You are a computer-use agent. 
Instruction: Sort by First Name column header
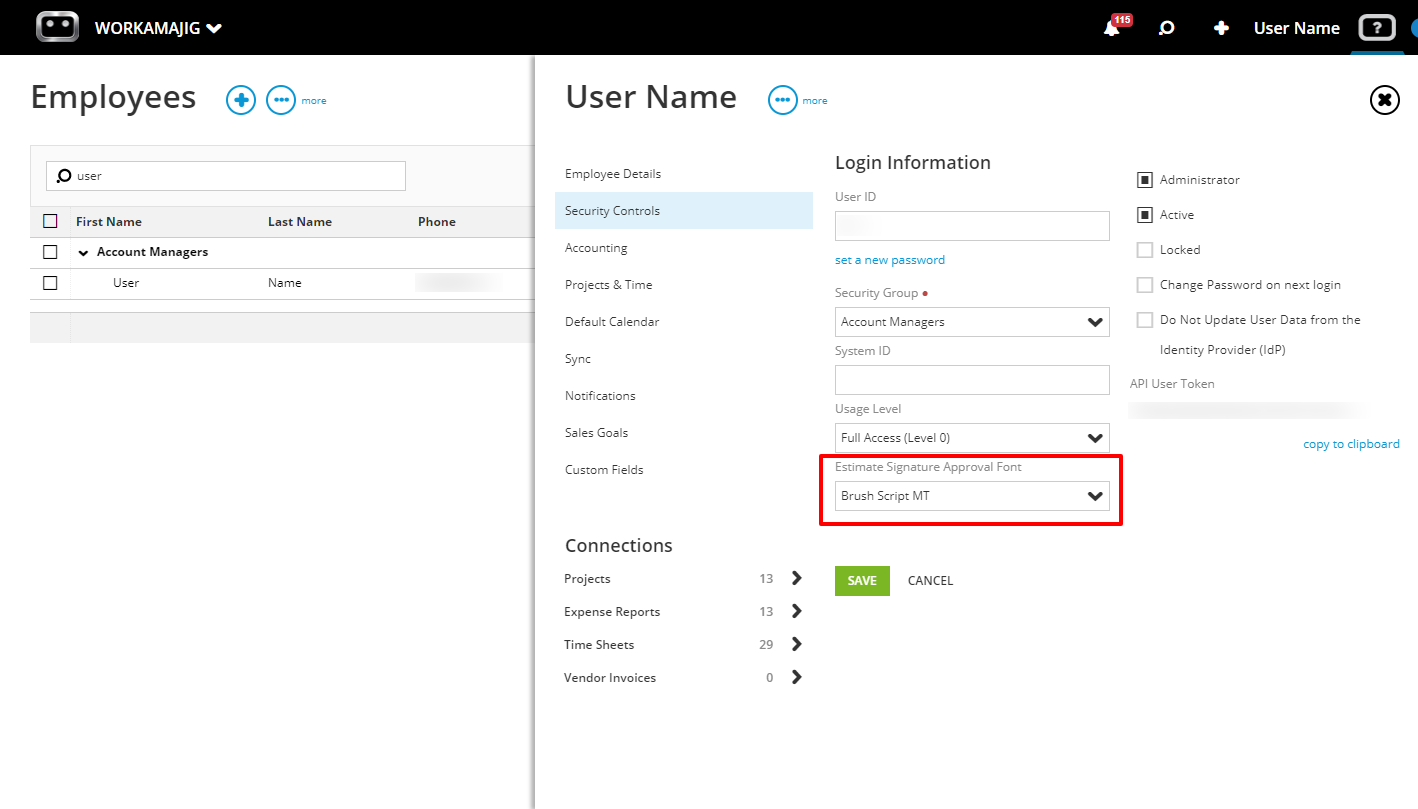(109, 222)
